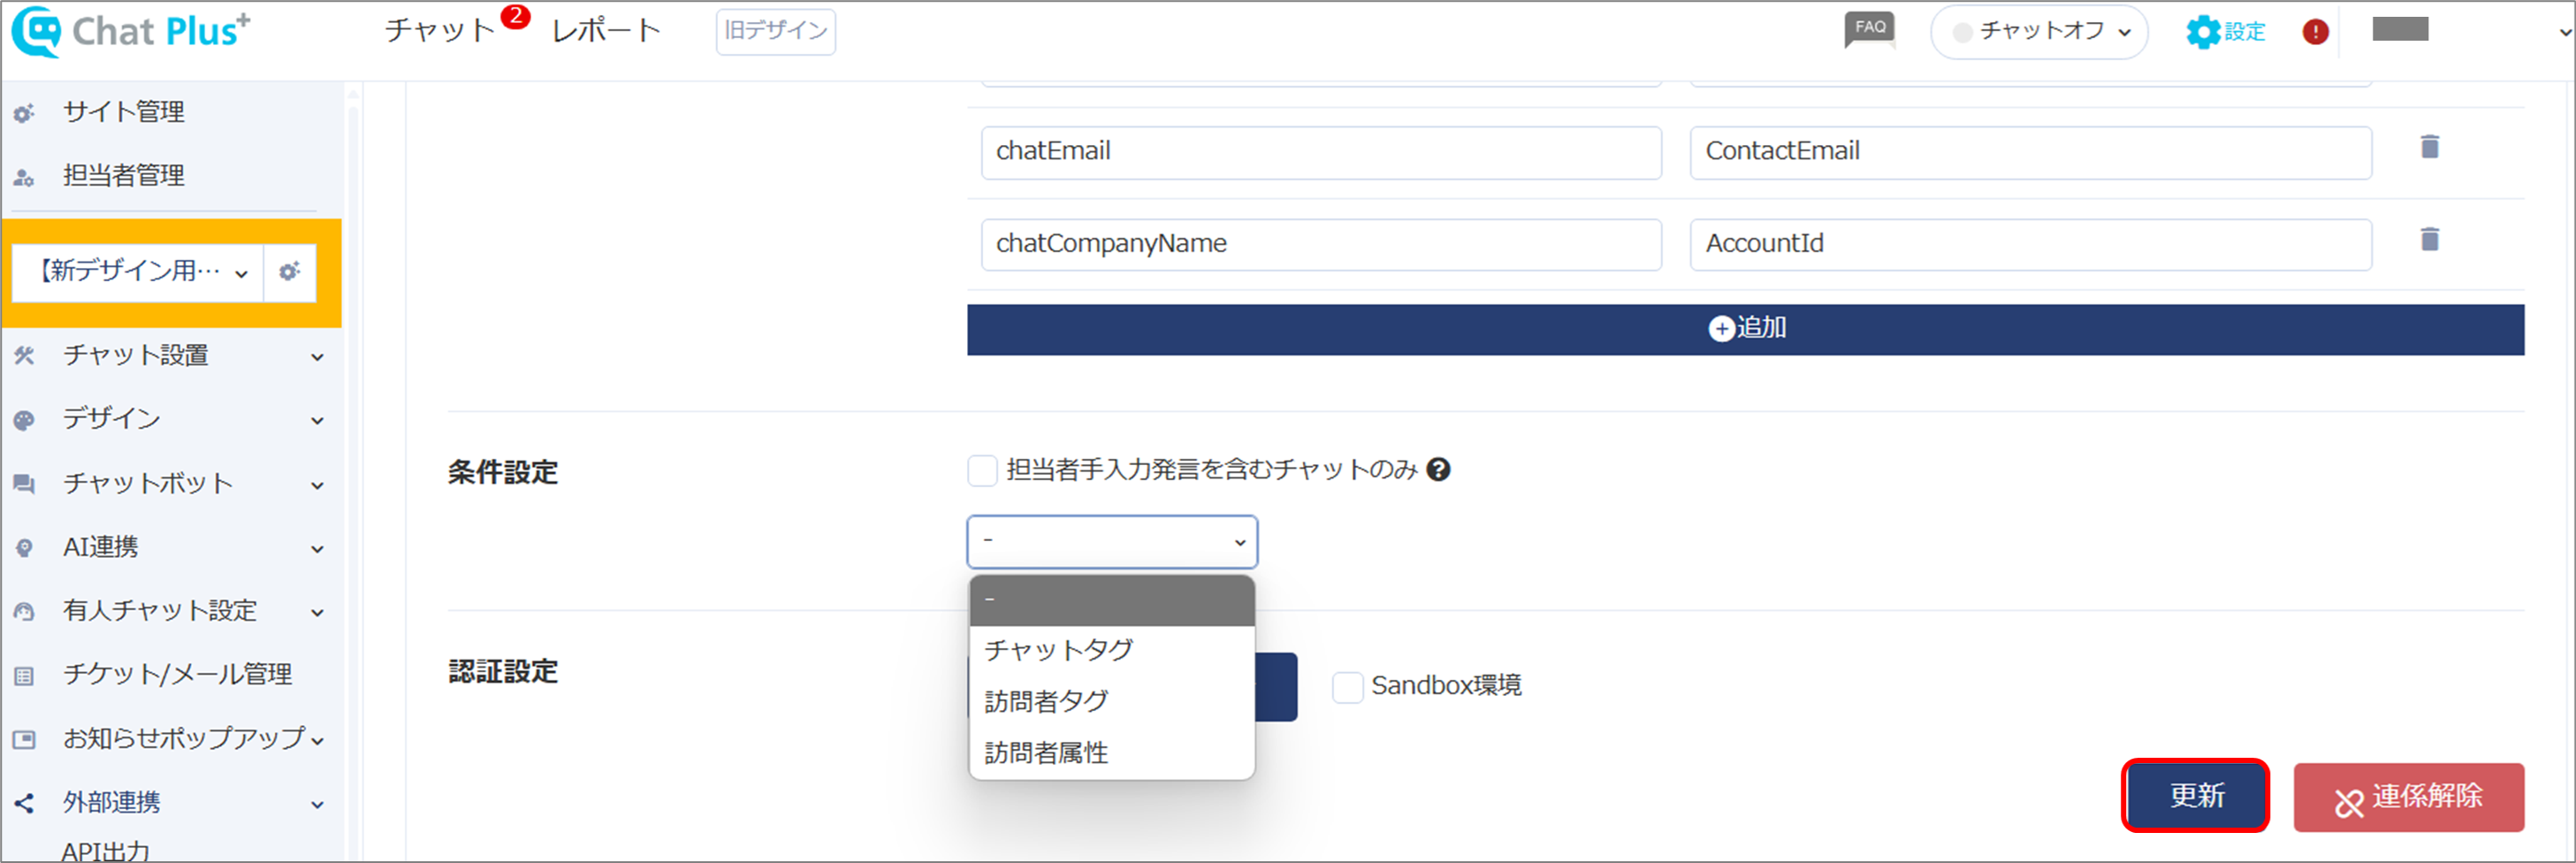Expand the 有人チャット設定 menu
The image size is (2576, 863).
click(x=317, y=613)
